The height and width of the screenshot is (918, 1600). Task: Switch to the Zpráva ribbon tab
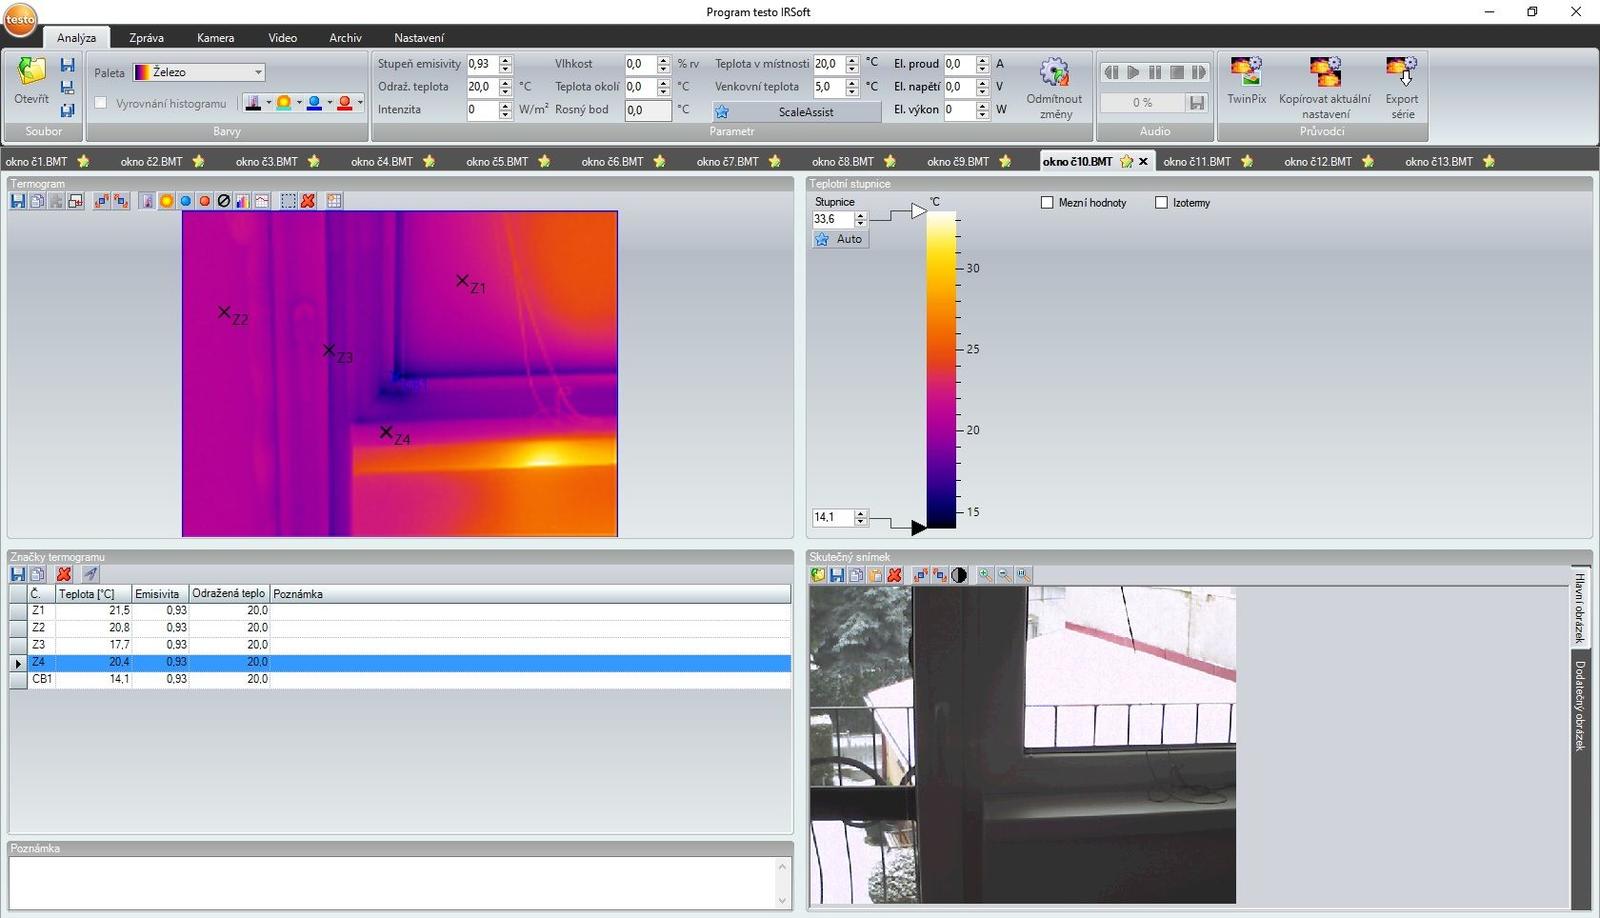146,38
